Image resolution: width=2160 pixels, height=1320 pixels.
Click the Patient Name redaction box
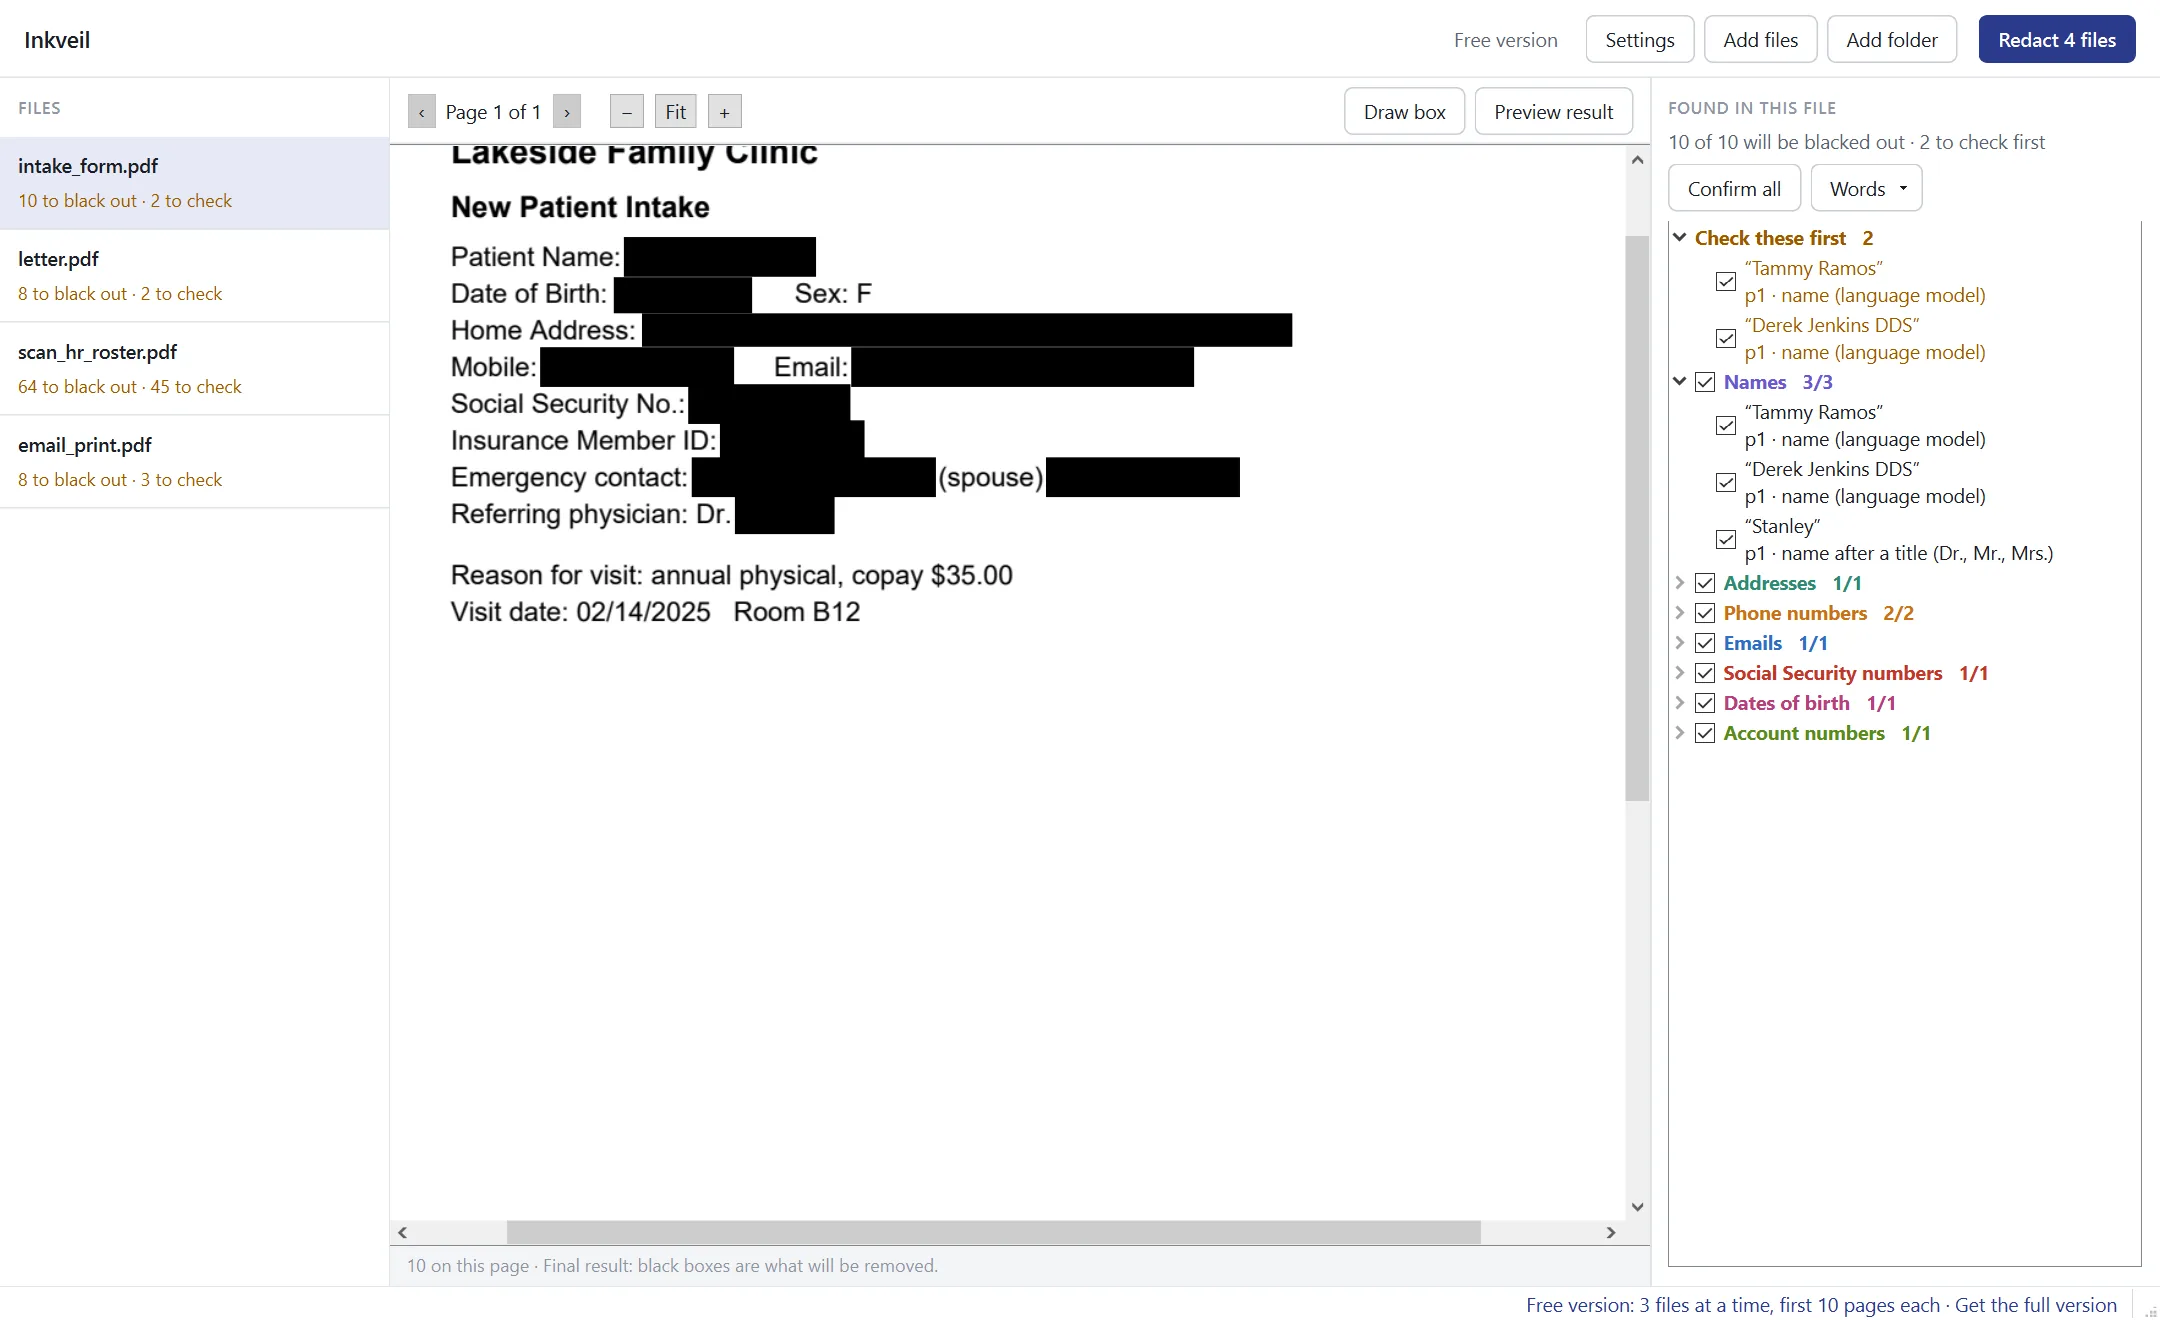coord(720,257)
